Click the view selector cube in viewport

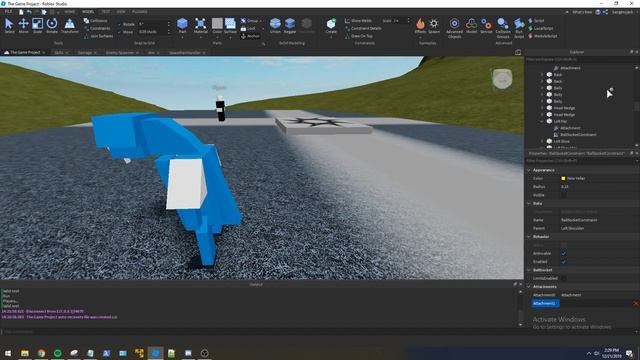502,79
